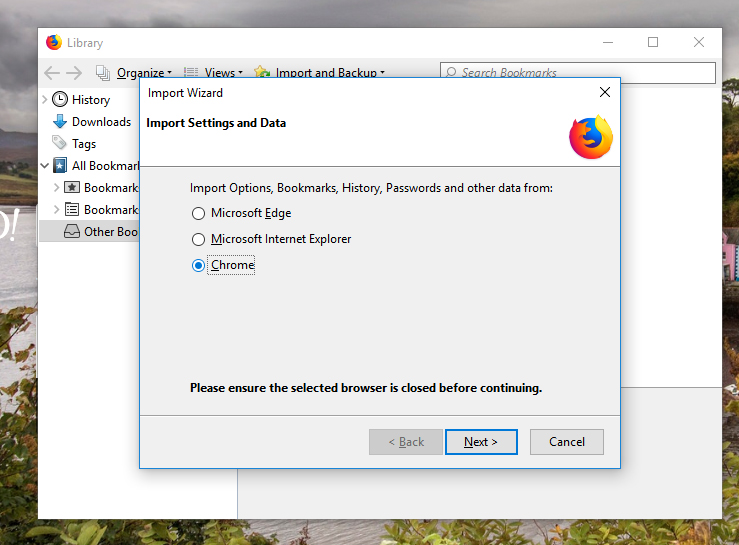Collapse the All Bookmarks tree node

(45, 165)
